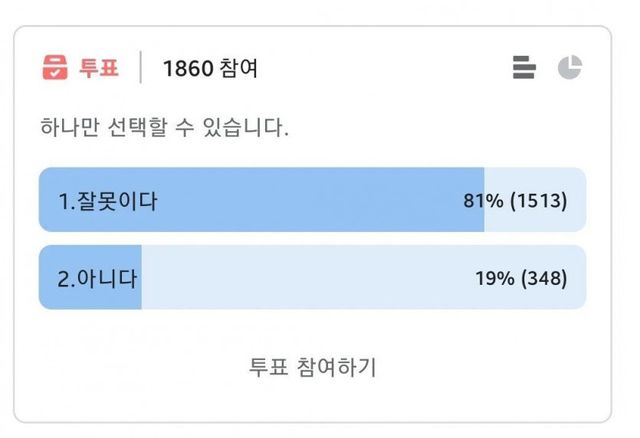Switch to bar chart results view
640x438 pixels.
524,68
